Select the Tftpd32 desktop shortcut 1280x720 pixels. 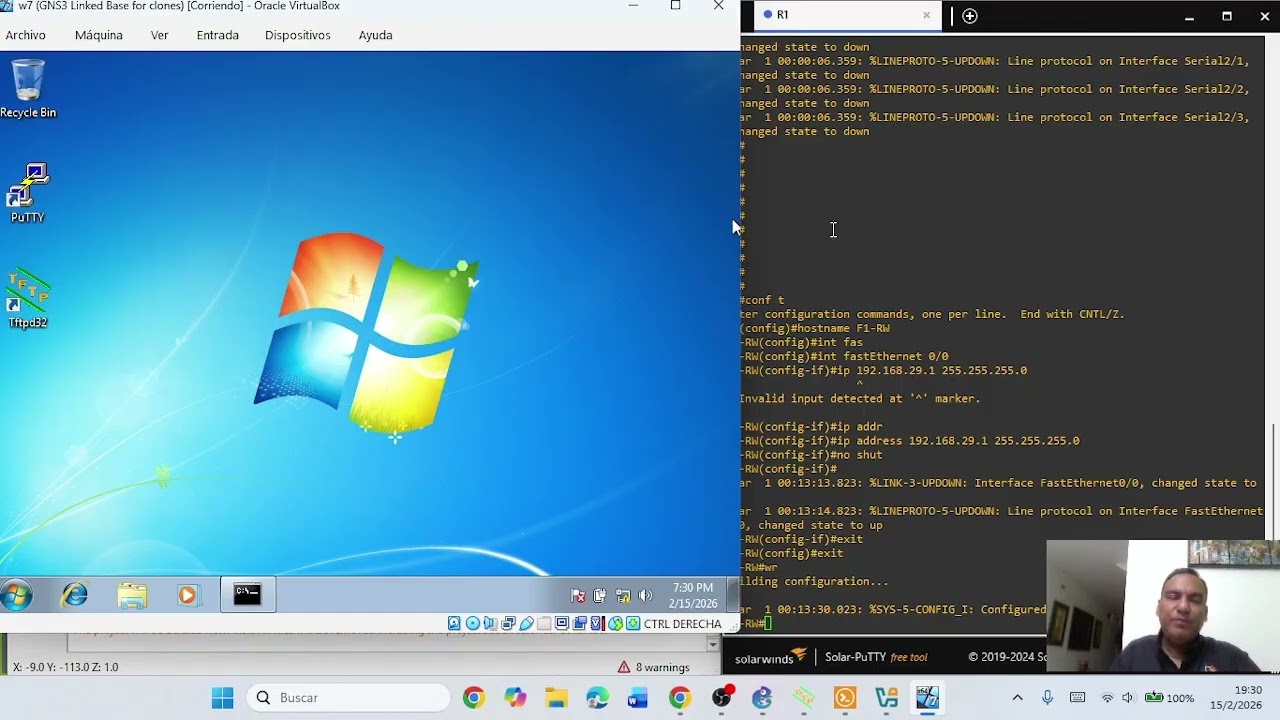(28, 299)
